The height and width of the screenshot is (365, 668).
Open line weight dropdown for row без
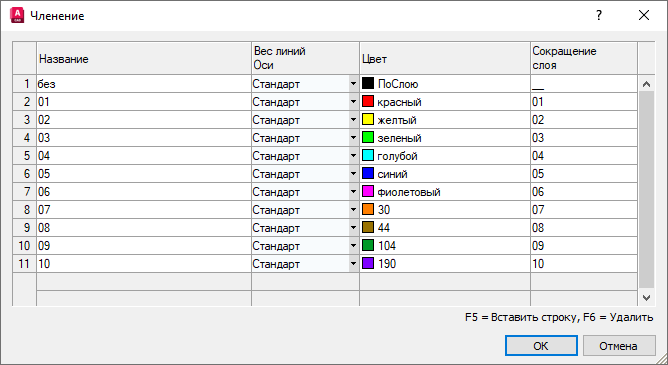click(x=353, y=84)
